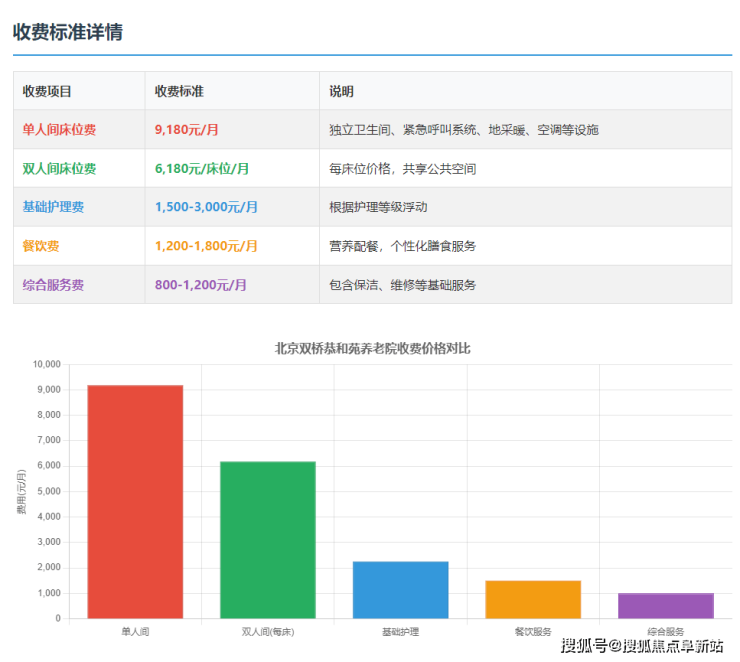The height and width of the screenshot is (662, 740).
Task: Select the 收费项目 column header
Action: tap(47, 91)
